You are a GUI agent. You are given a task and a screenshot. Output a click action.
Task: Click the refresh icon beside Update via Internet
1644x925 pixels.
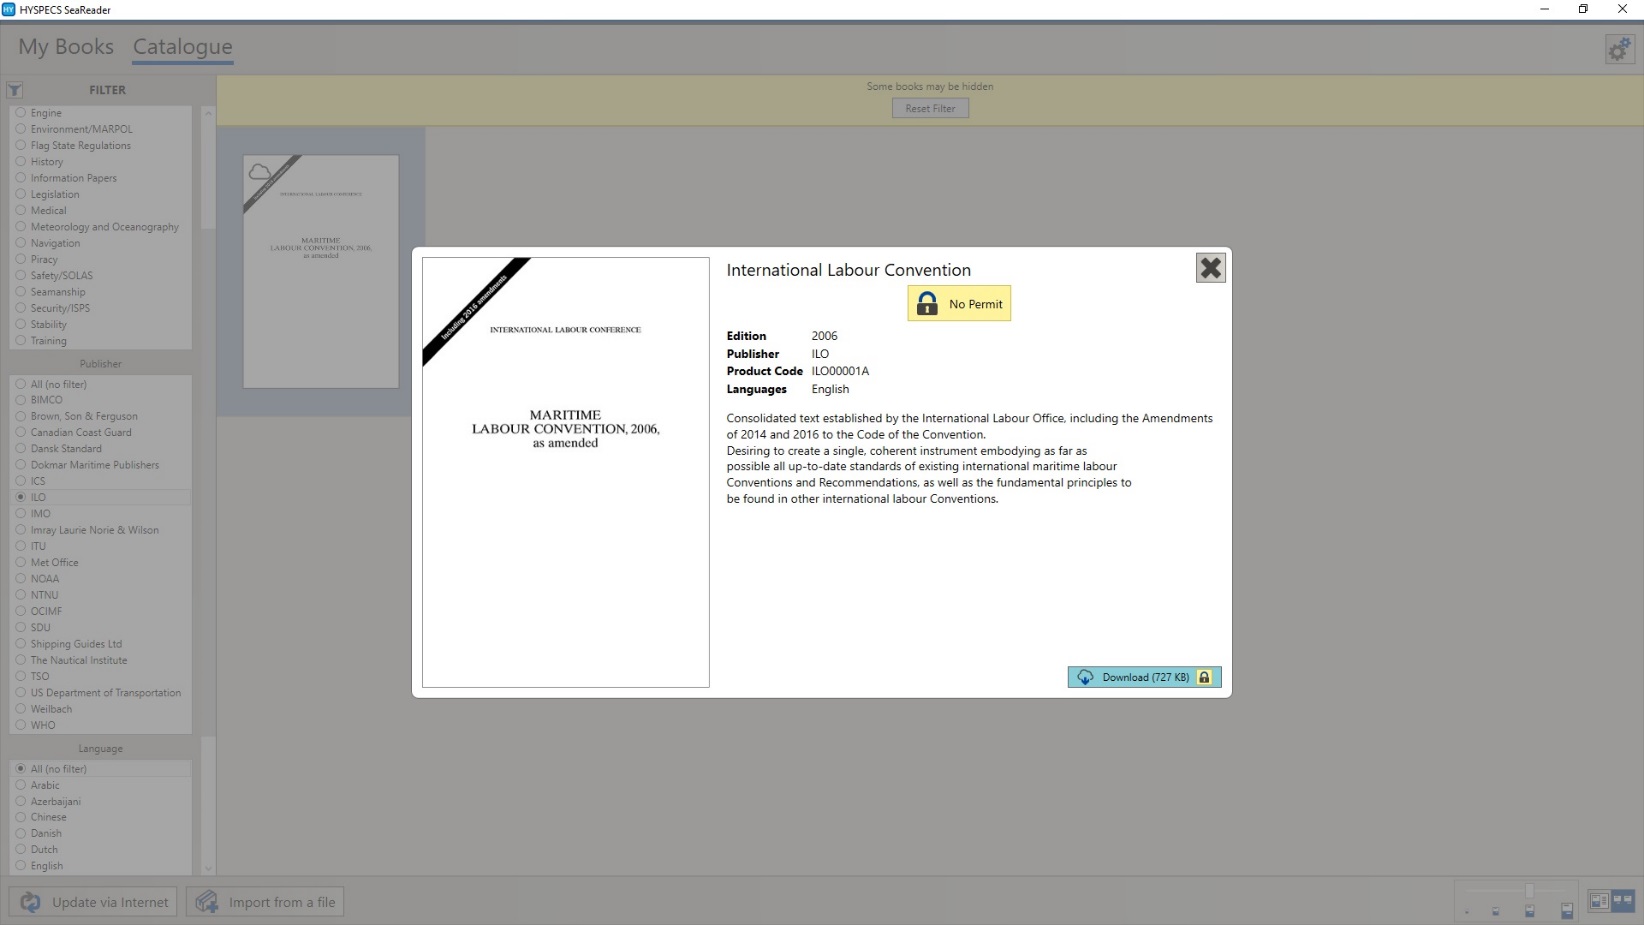tap(30, 902)
